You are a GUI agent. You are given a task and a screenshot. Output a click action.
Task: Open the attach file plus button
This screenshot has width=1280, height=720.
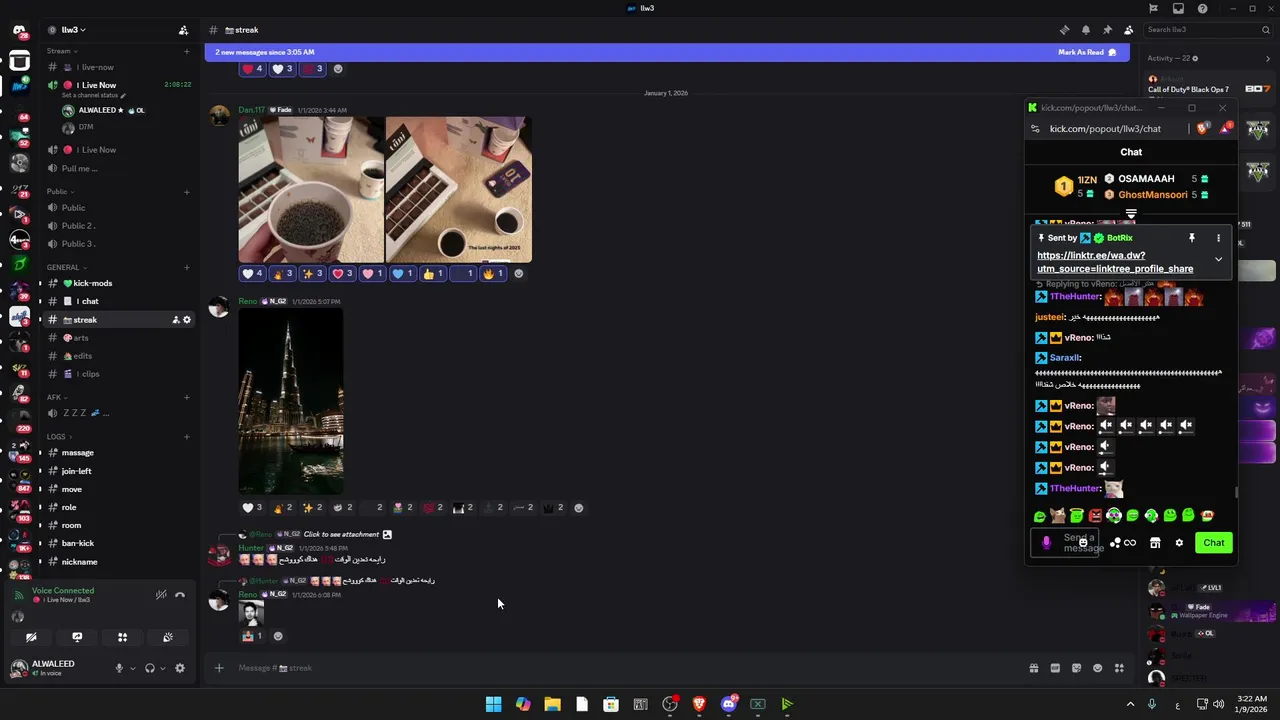[x=219, y=668]
